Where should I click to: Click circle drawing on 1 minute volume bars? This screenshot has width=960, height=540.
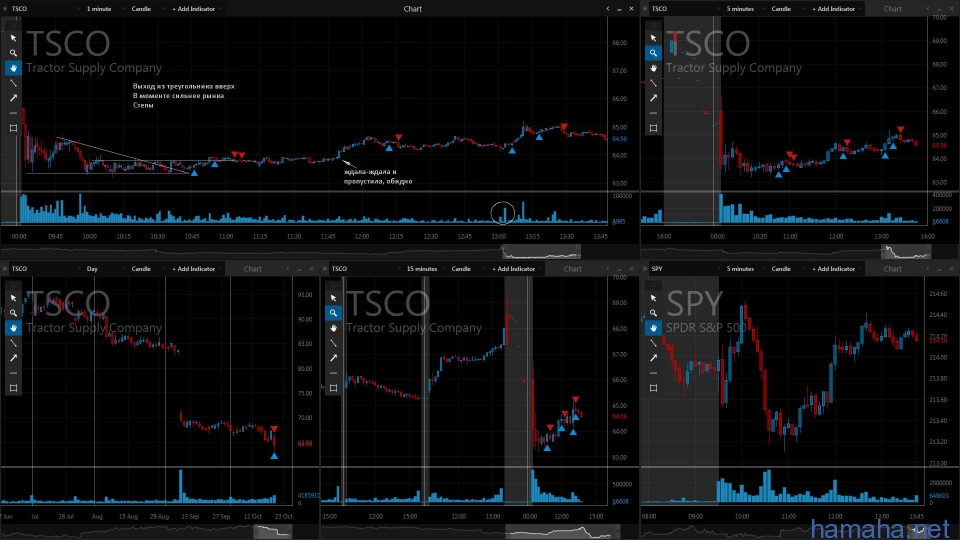pos(503,213)
